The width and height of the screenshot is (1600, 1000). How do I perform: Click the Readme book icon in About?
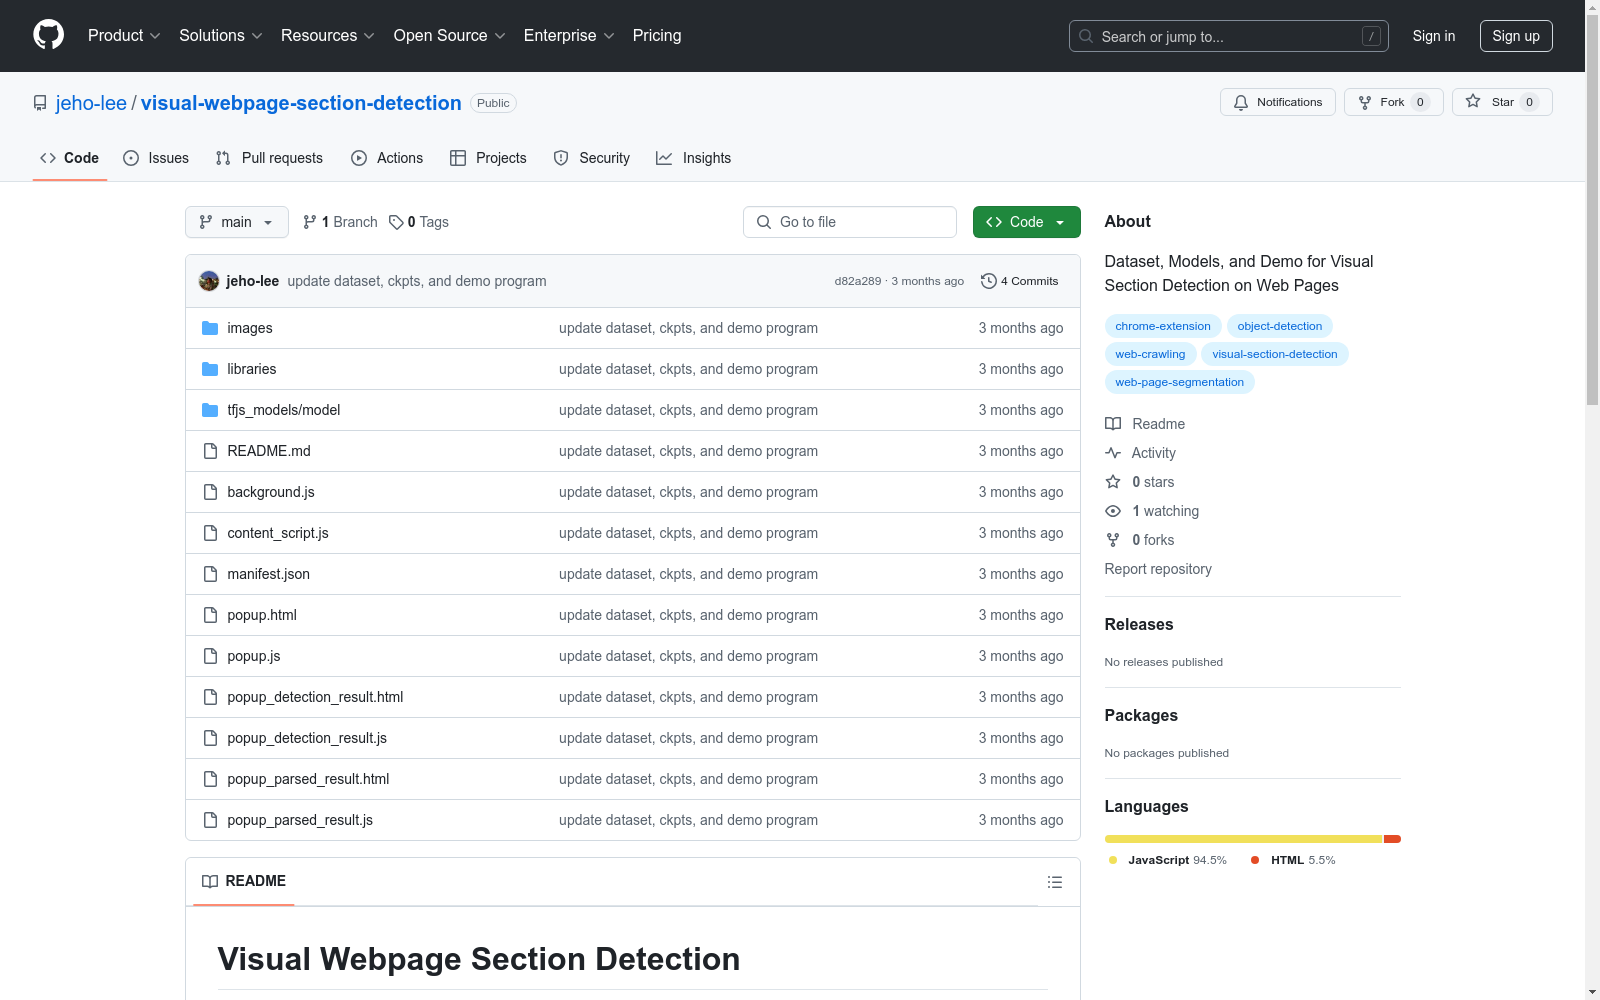tap(1113, 424)
